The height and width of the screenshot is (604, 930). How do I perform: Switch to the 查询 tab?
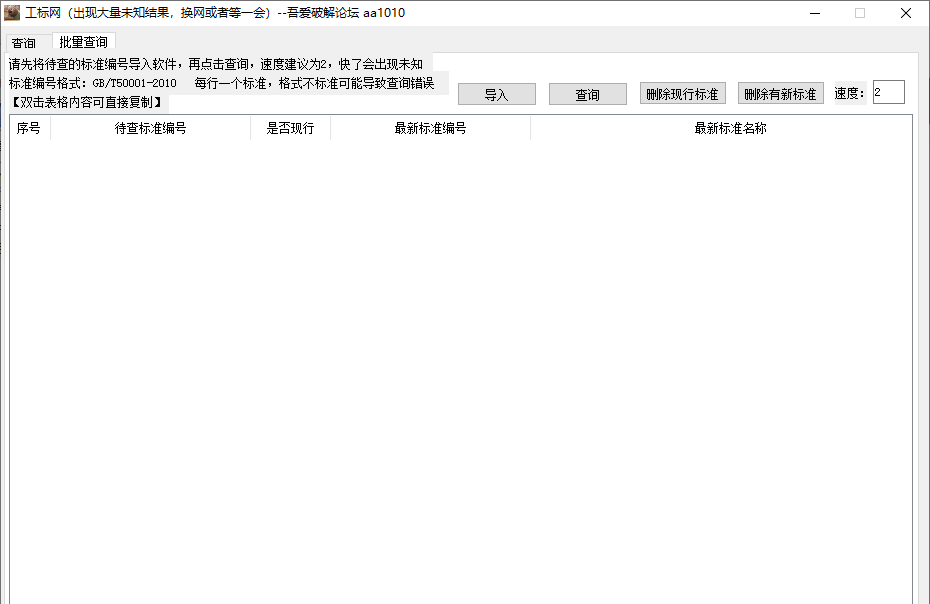[x=24, y=43]
